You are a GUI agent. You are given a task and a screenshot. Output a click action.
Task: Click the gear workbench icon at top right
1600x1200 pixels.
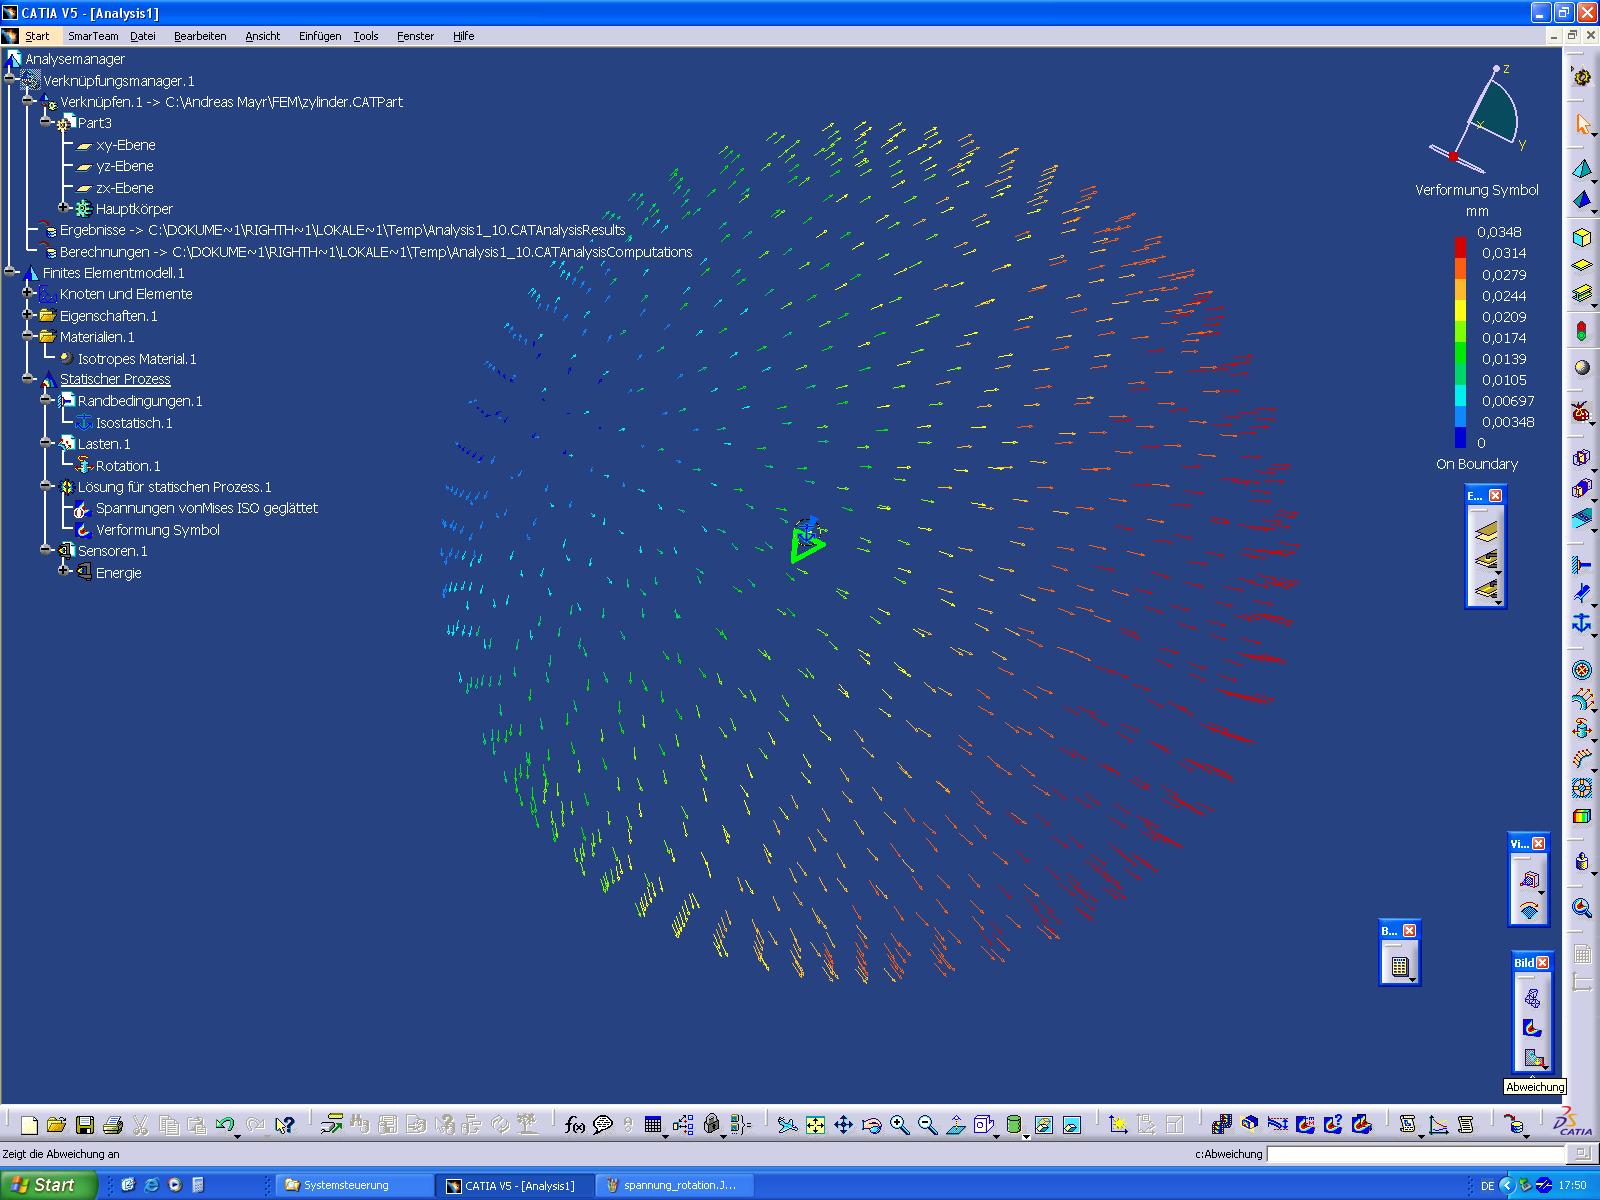[x=1582, y=77]
